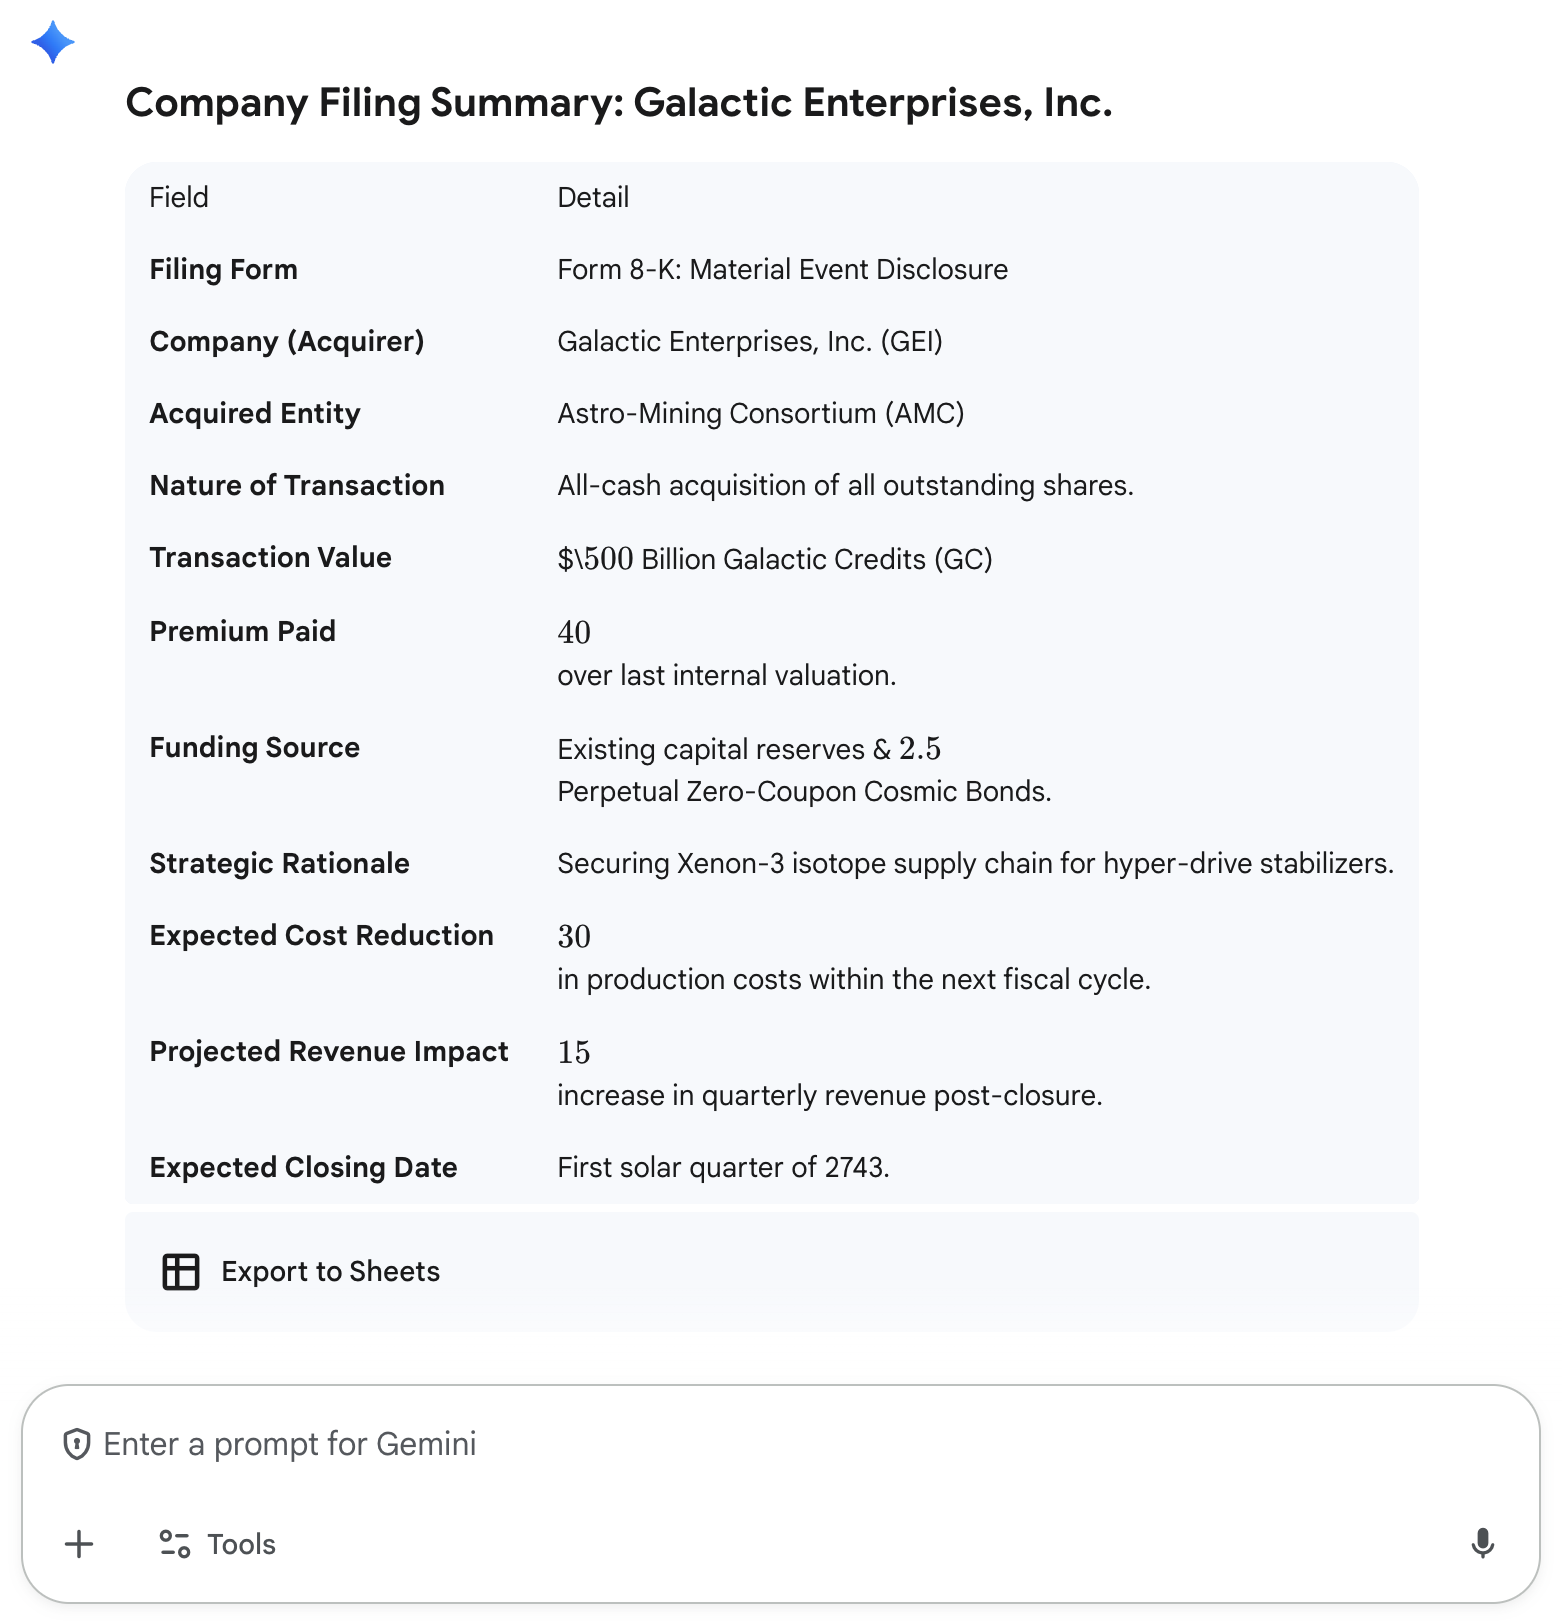Click the Transaction Value row label
The width and height of the screenshot is (1562, 1624).
(x=270, y=557)
